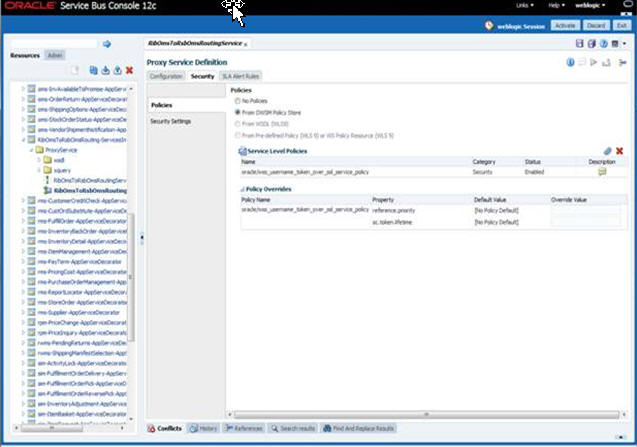Click the xquery folder icon
Viewport: 637px width, 447px height.
(48, 170)
